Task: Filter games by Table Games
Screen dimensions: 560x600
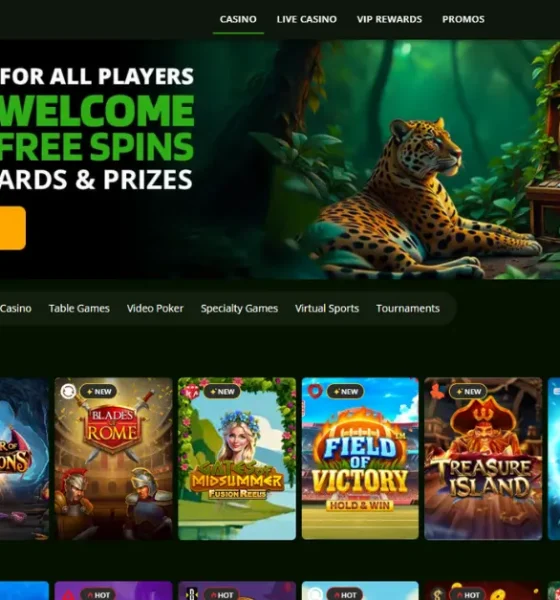Action: click(79, 308)
